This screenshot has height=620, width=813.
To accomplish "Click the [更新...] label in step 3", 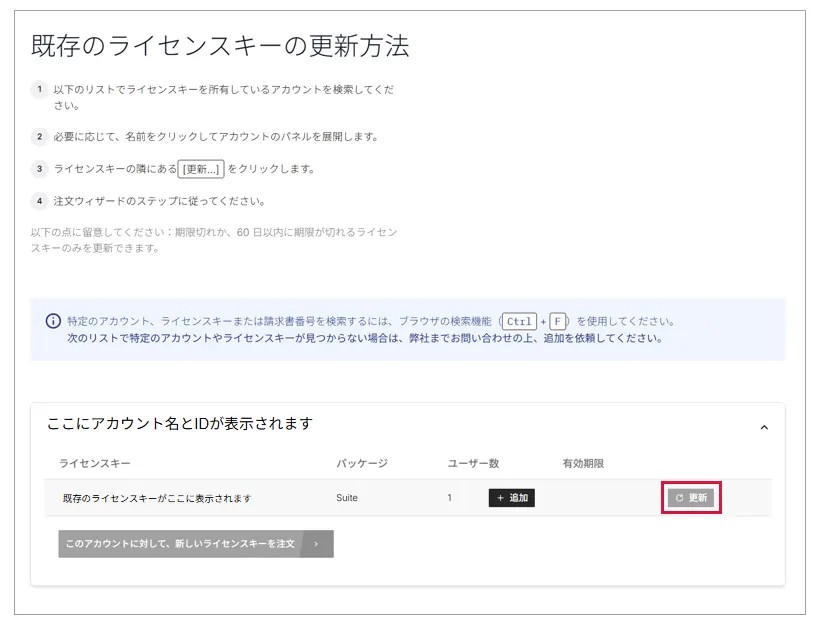I will click(x=203, y=169).
